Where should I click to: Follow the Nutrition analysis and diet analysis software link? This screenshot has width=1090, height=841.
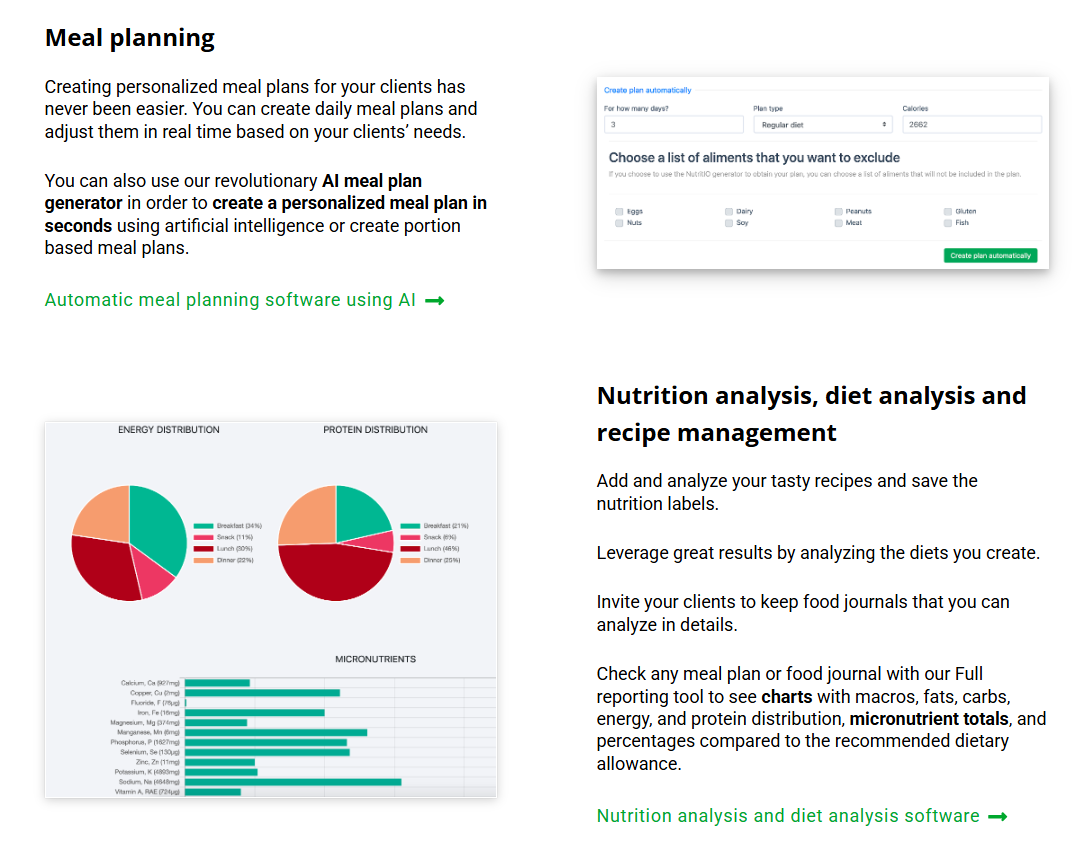coord(788,816)
